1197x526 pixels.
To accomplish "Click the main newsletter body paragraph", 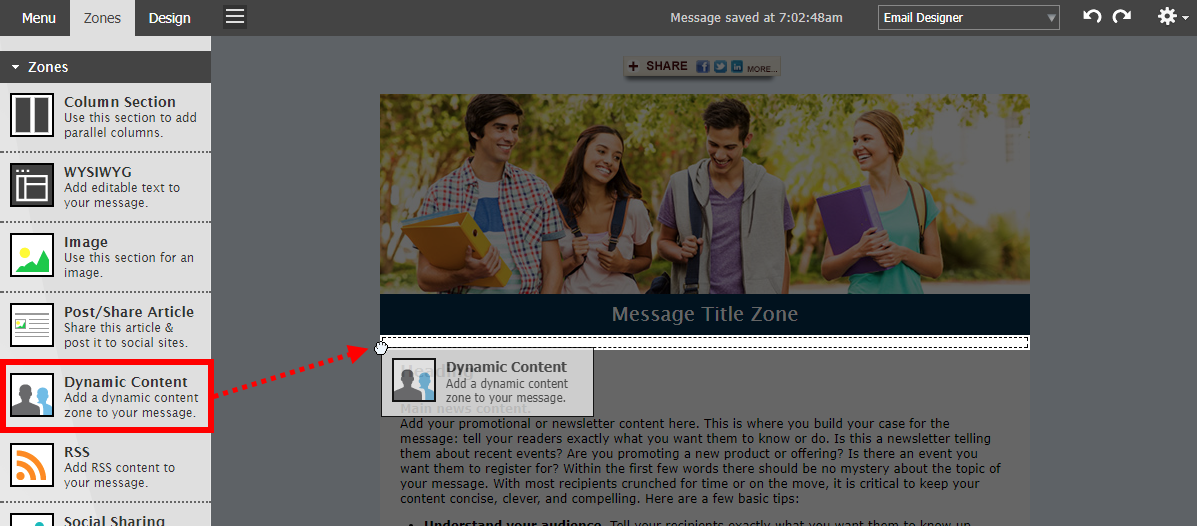I will pos(700,463).
